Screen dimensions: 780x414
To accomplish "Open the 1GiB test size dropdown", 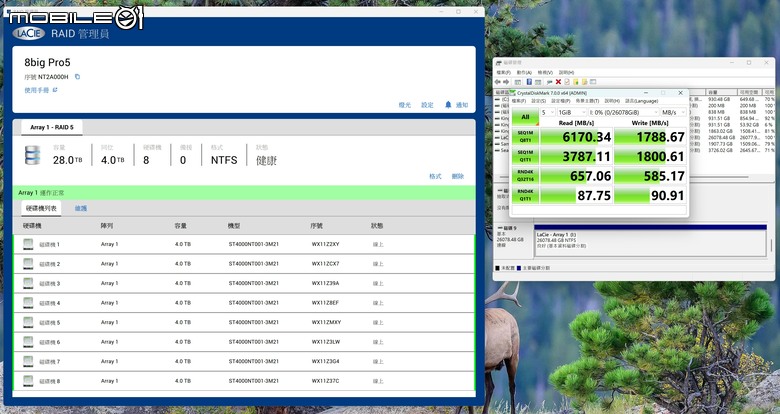I will [572, 112].
